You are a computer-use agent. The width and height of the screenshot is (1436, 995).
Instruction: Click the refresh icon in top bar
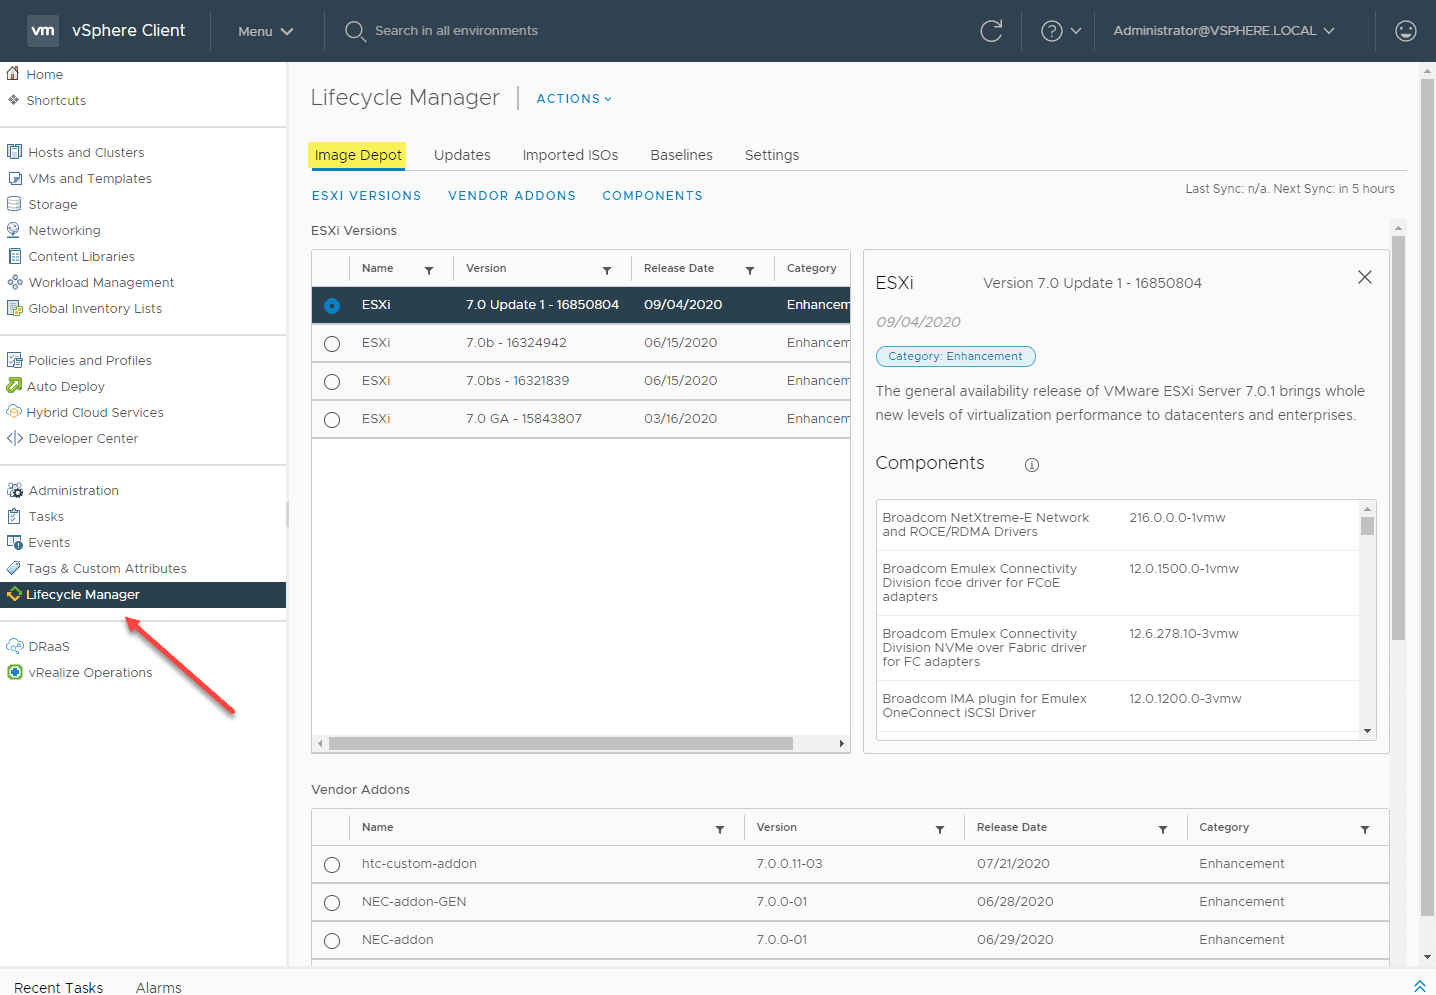(991, 31)
